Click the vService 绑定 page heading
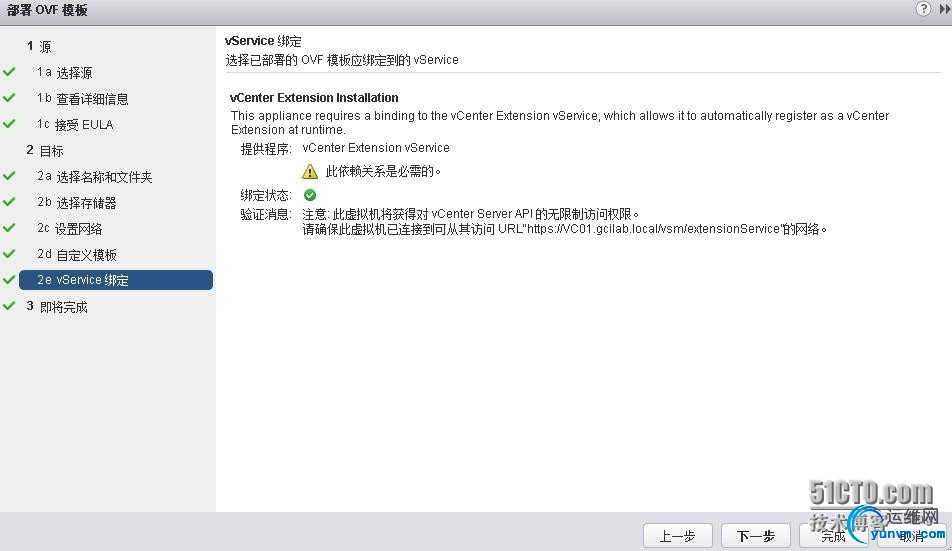Image resolution: width=952 pixels, height=551 pixels. [x=263, y=41]
